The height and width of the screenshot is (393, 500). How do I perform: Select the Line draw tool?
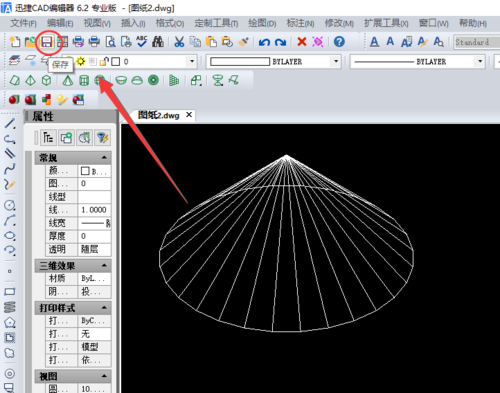10,123
